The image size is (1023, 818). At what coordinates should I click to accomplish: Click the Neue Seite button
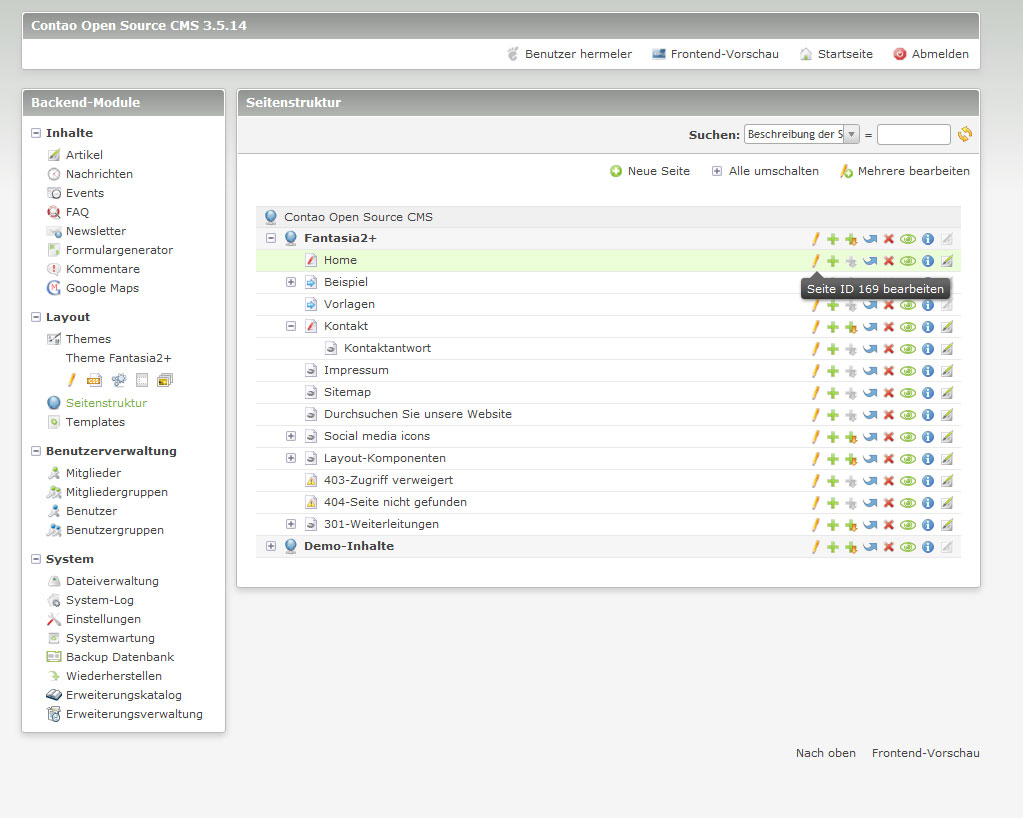point(650,171)
